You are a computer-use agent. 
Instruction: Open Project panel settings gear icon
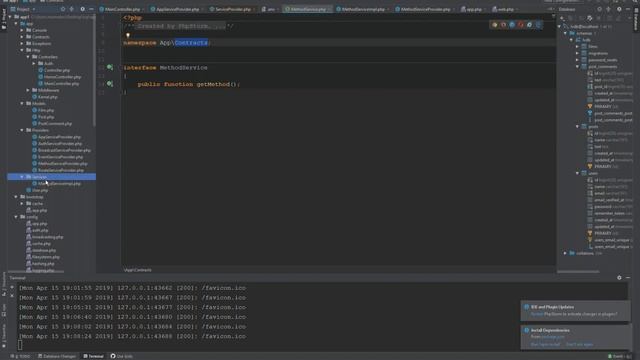tap(82, 9)
